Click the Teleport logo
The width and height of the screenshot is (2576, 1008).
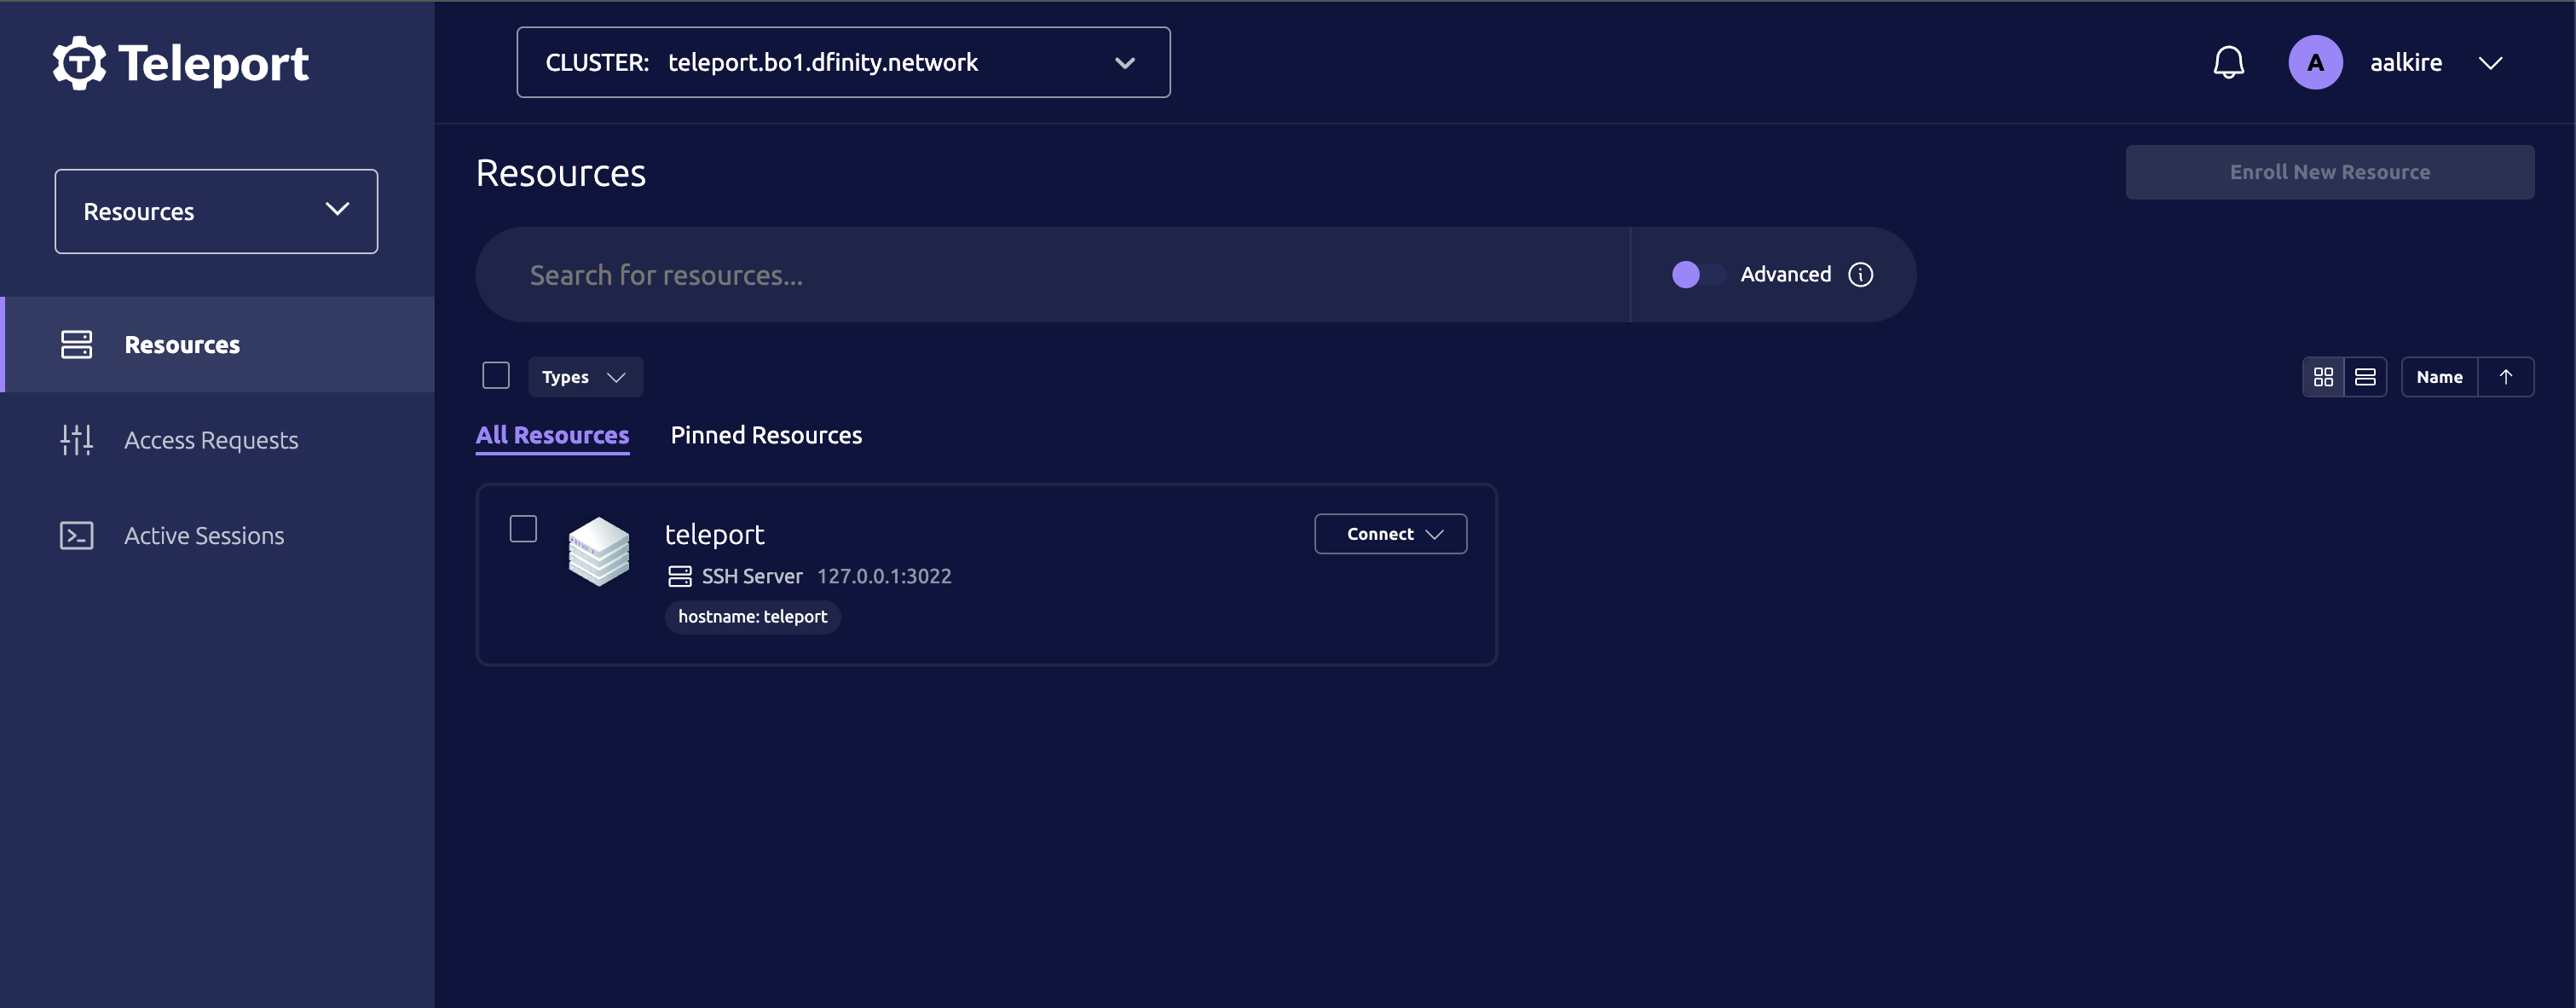tap(181, 63)
